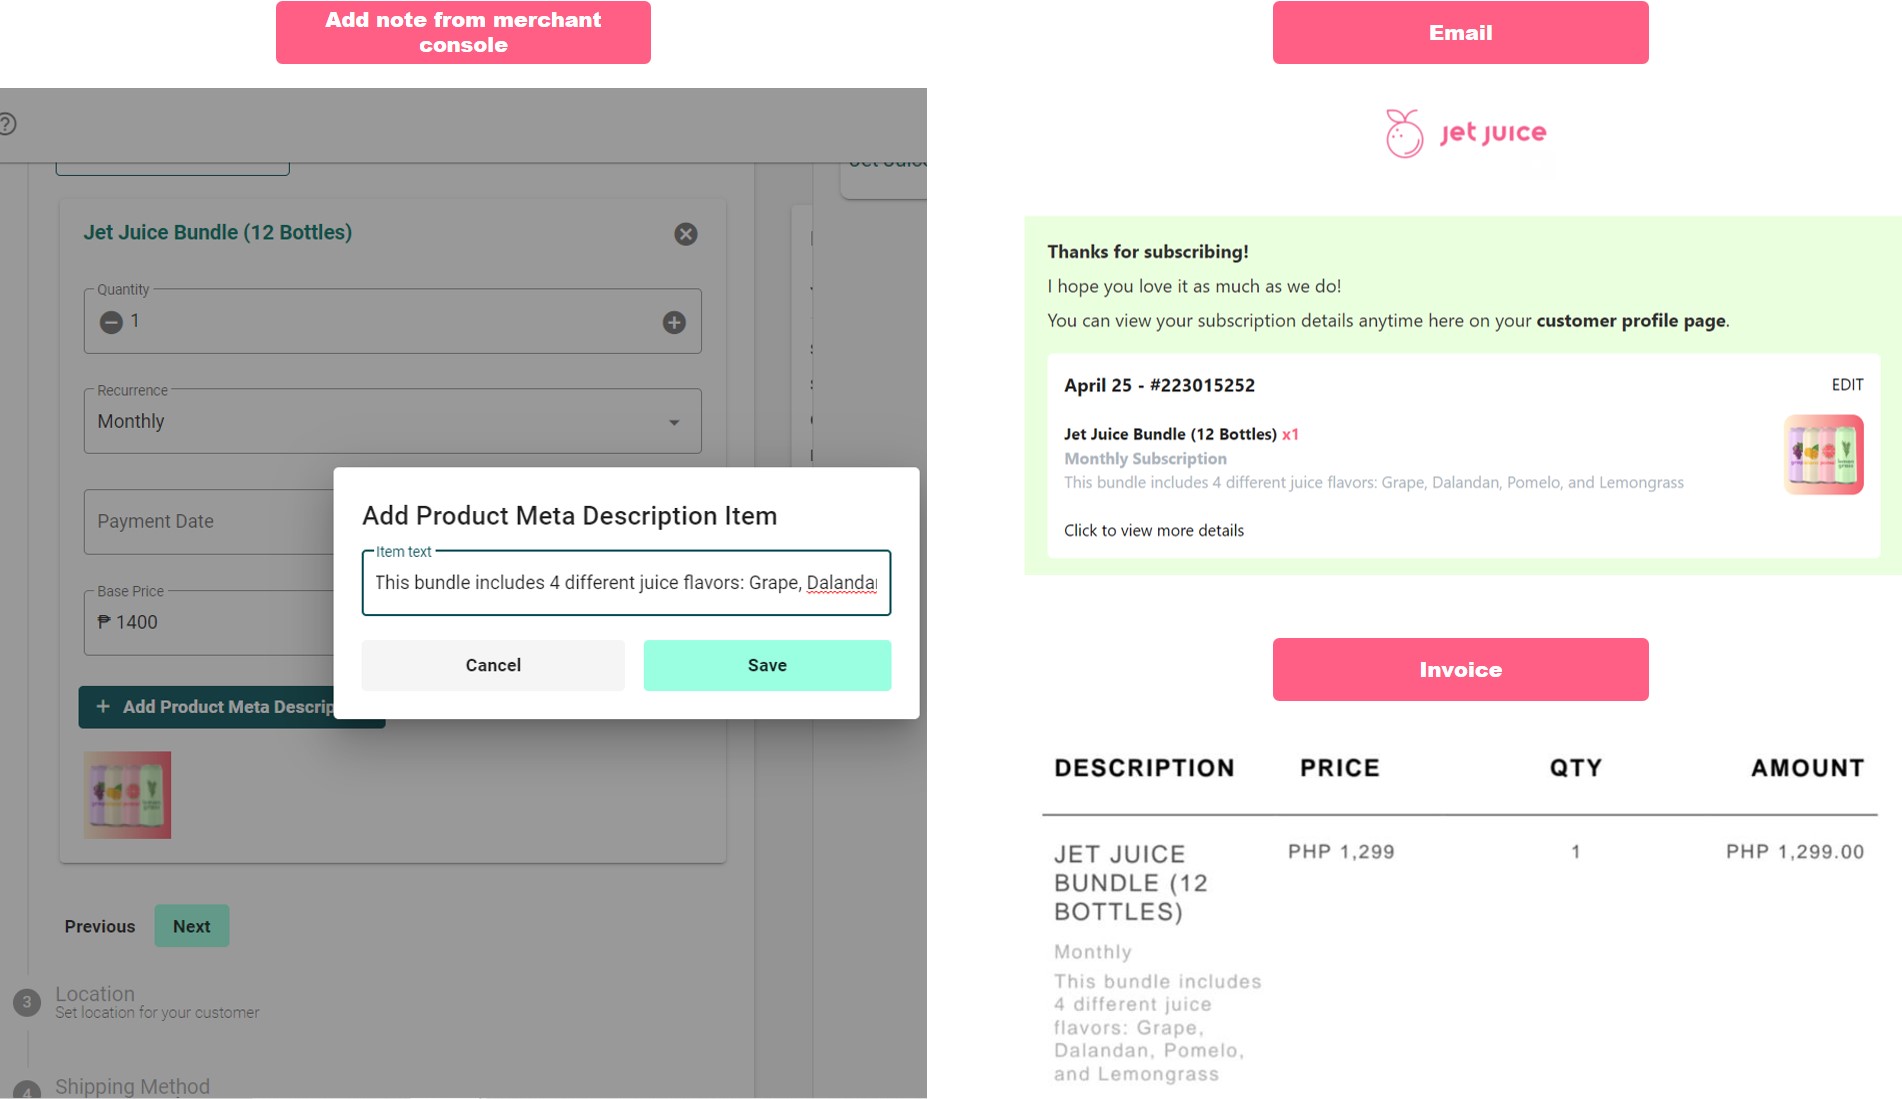Click the product image in the email
The height and width of the screenshot is (1099, 1902).
click(1823, 455)
